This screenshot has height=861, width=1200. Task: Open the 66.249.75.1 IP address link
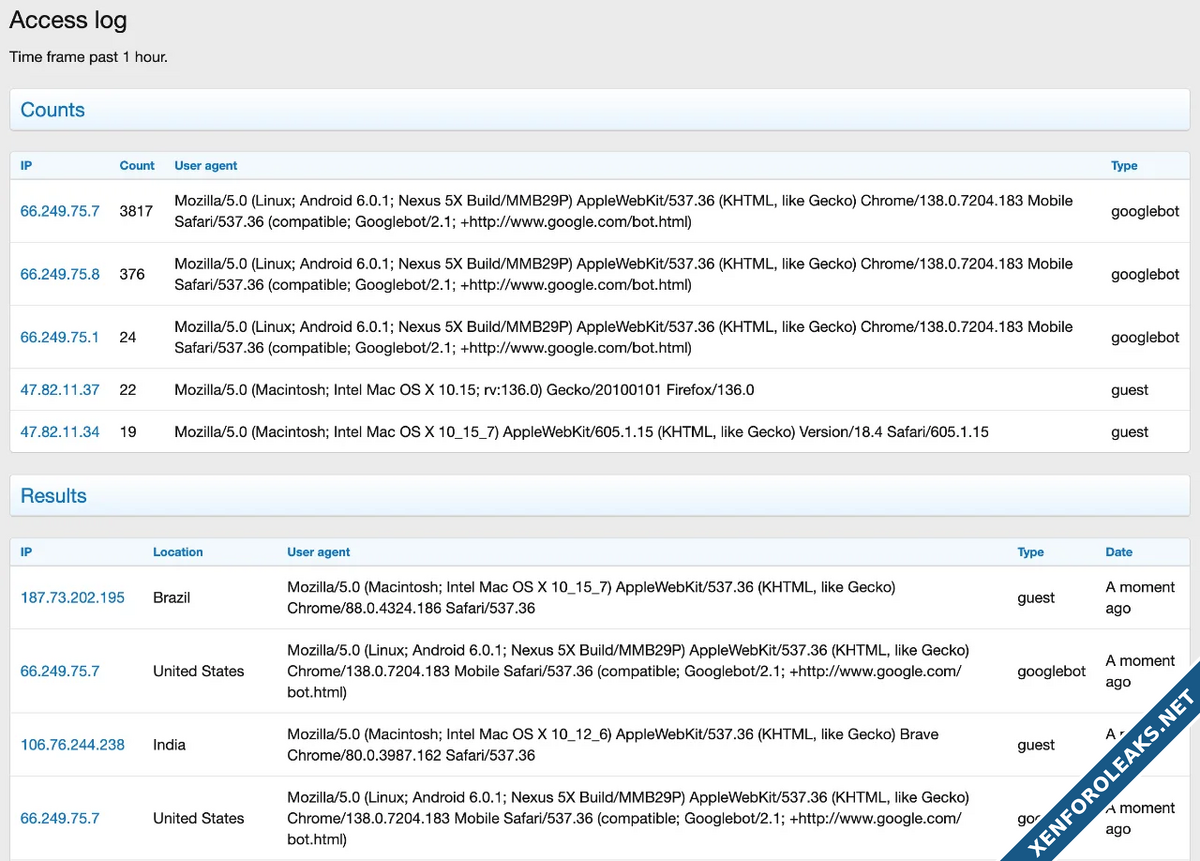pyautogui.click(x=60, y=337)
